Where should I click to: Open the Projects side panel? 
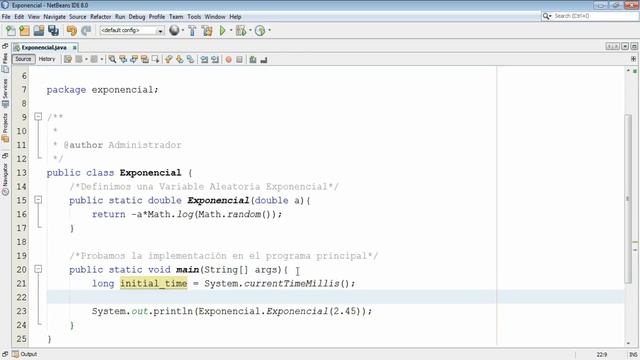pyautogui.click(x=5, y=128)
